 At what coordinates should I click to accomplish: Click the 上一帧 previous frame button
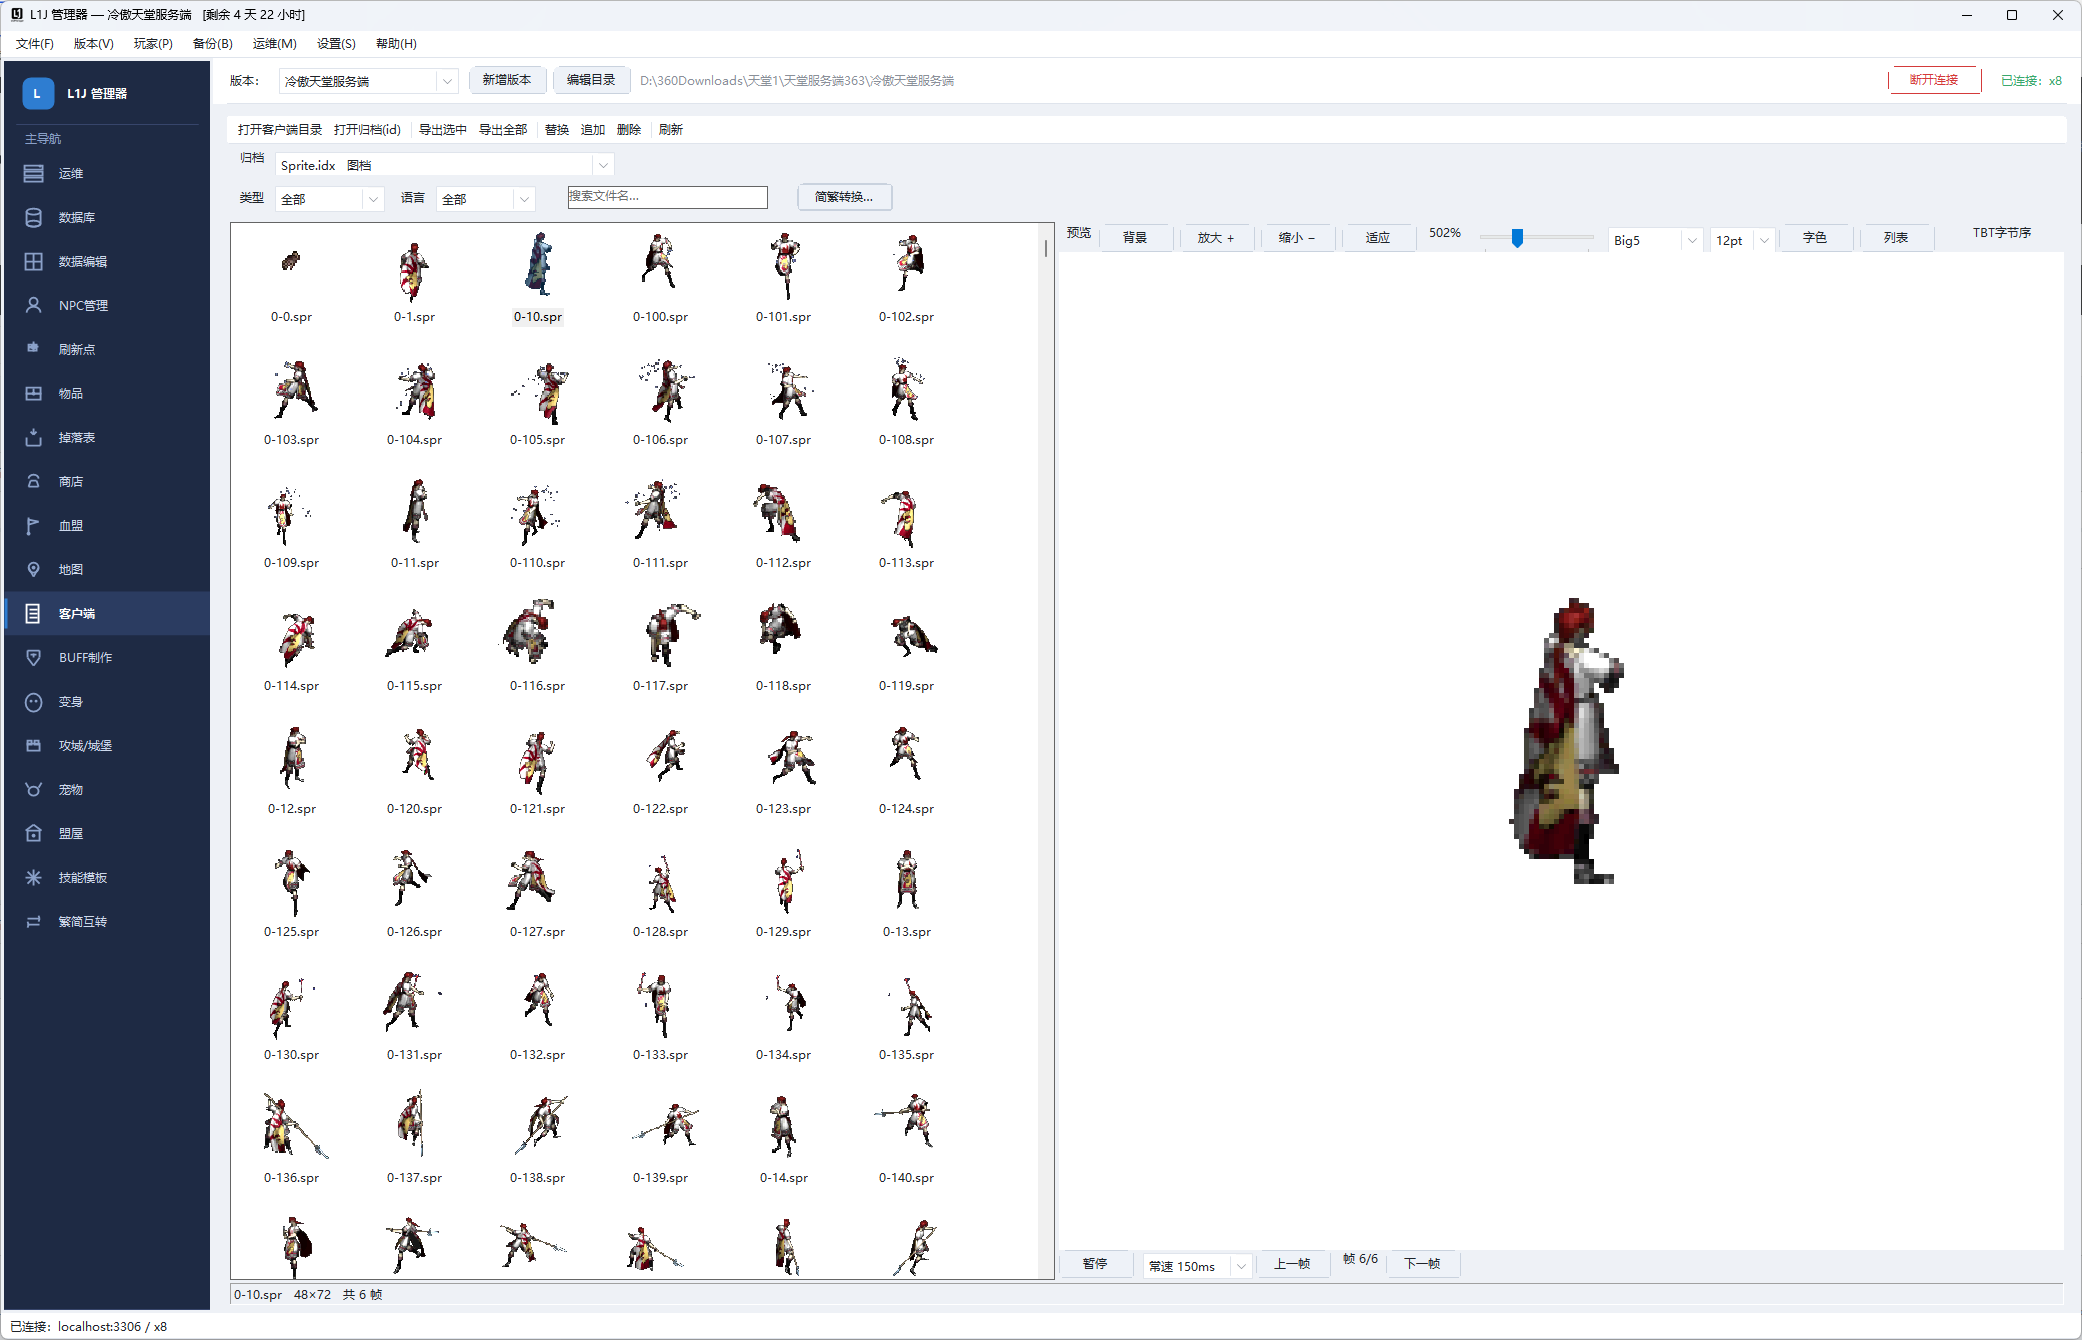click(x=1292, y=1264)
